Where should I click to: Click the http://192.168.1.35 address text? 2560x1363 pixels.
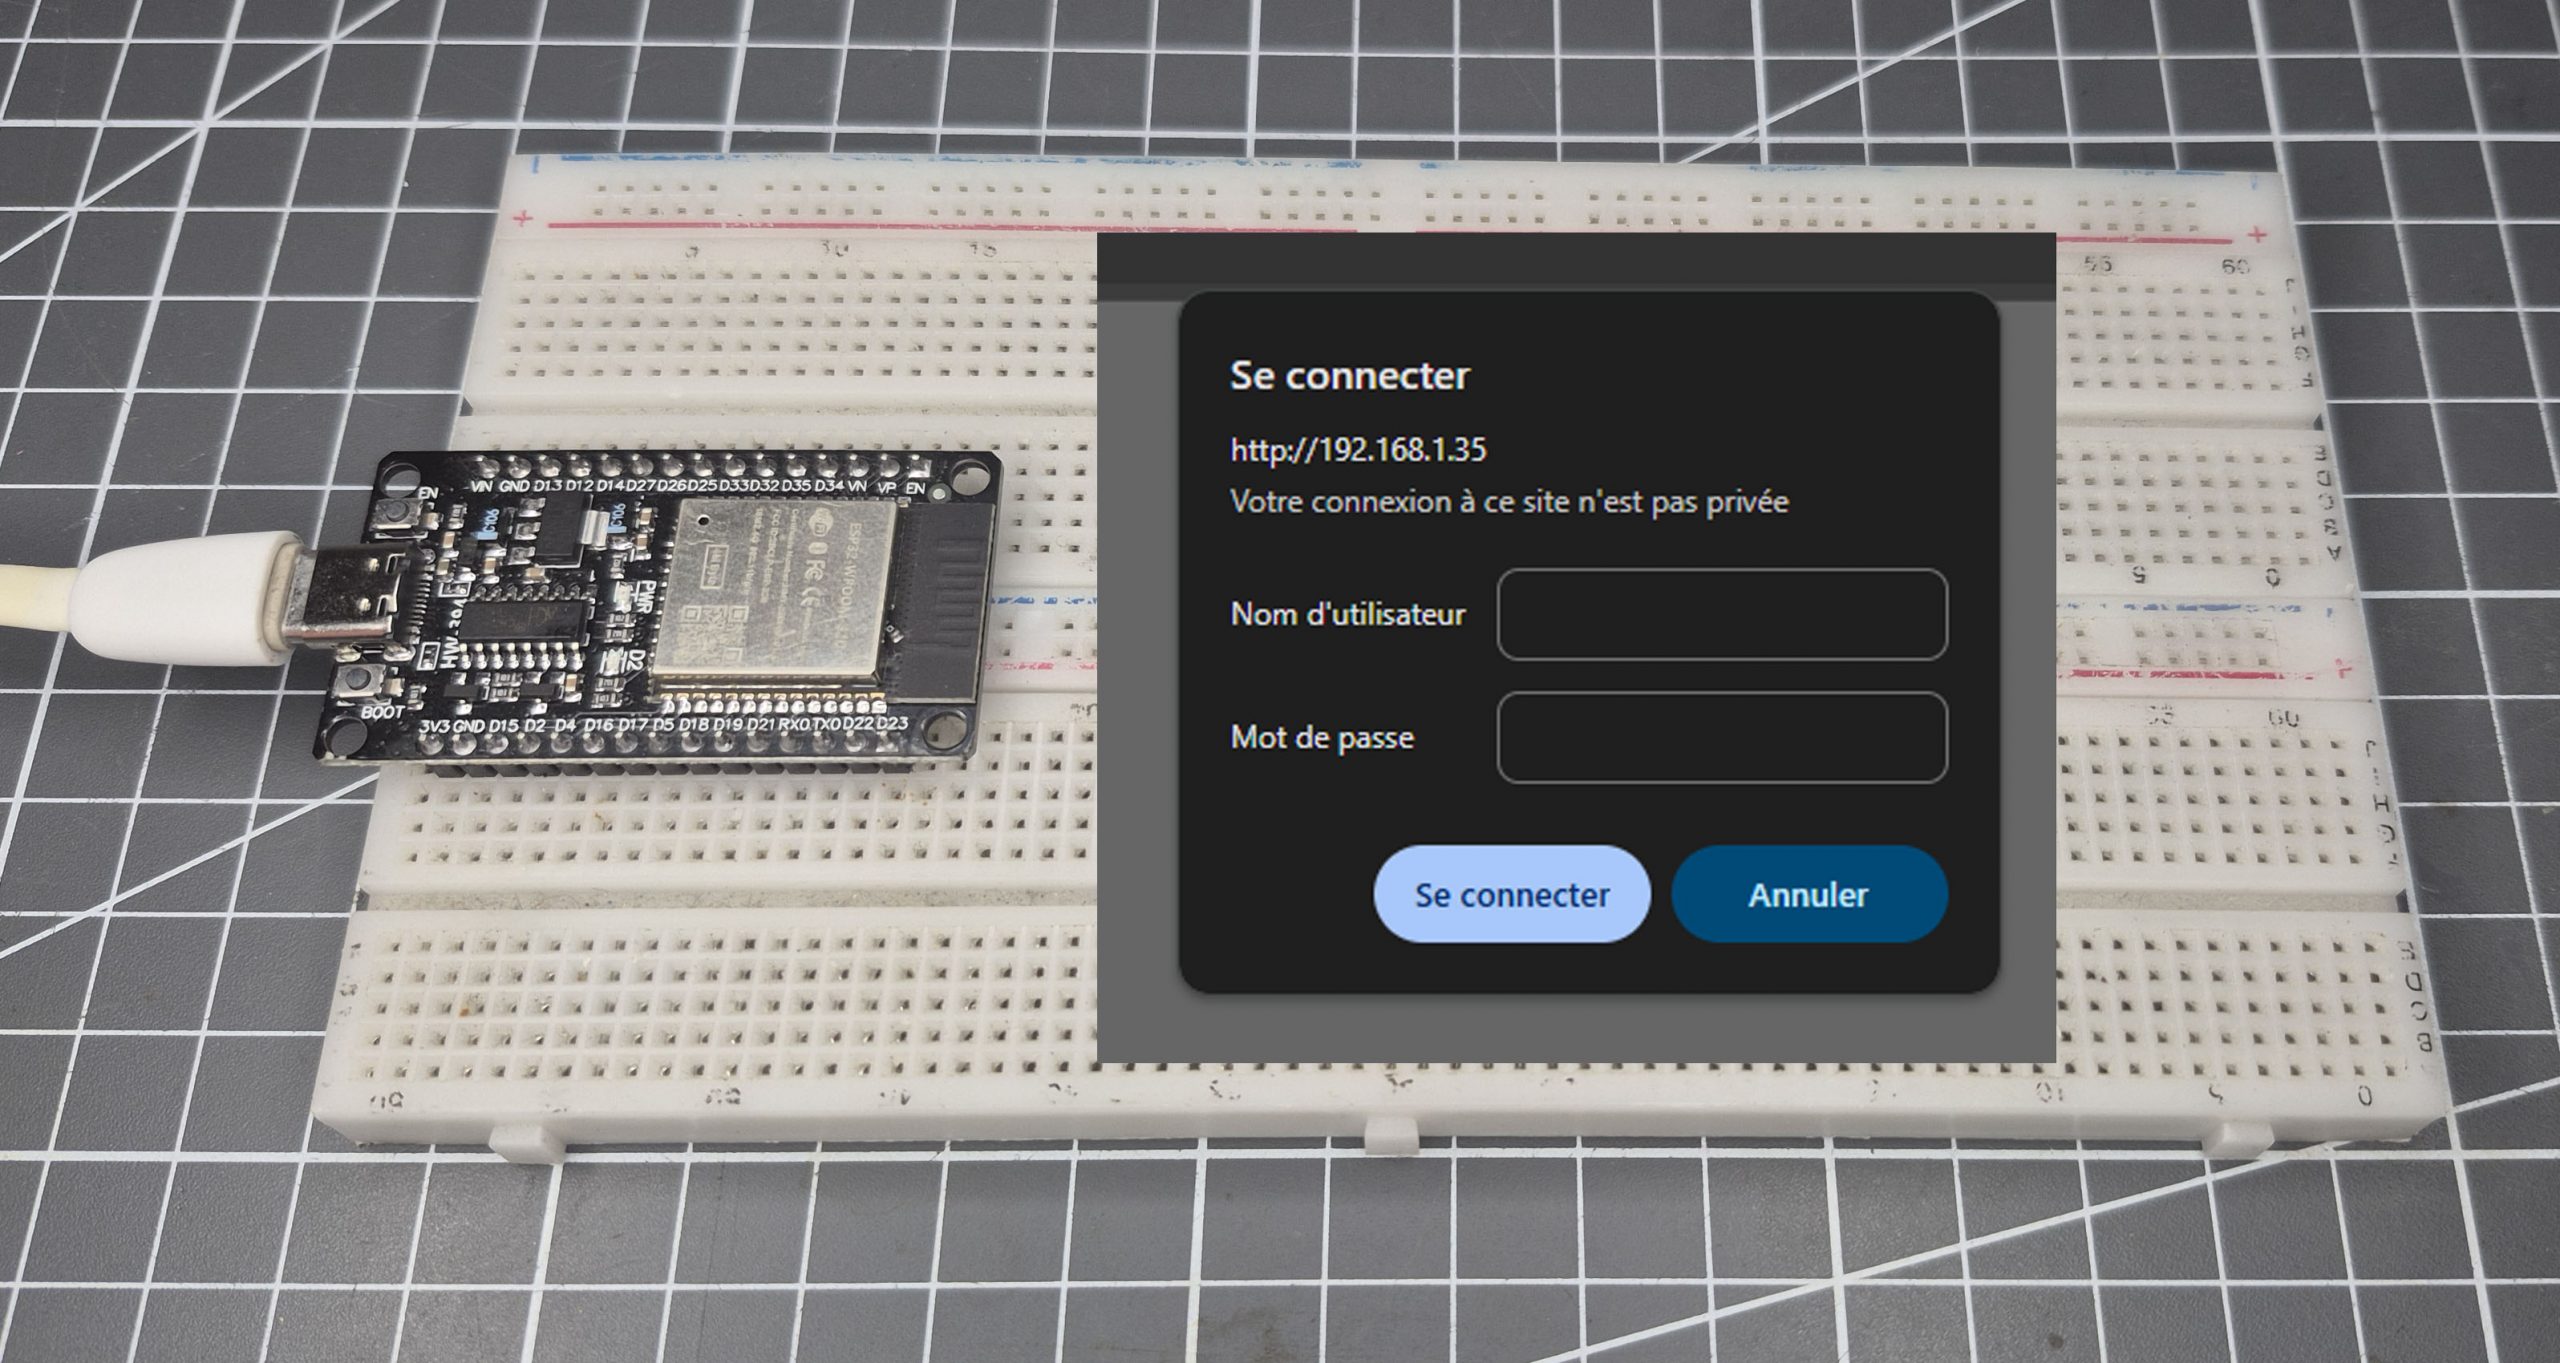coord(1357,450)
